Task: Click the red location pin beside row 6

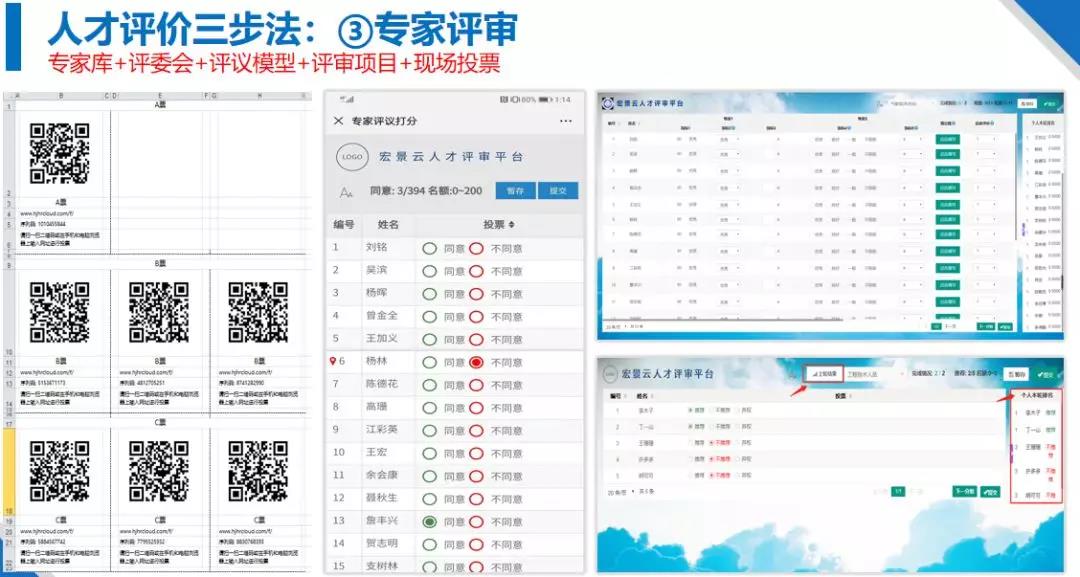Action: point(333,361)
